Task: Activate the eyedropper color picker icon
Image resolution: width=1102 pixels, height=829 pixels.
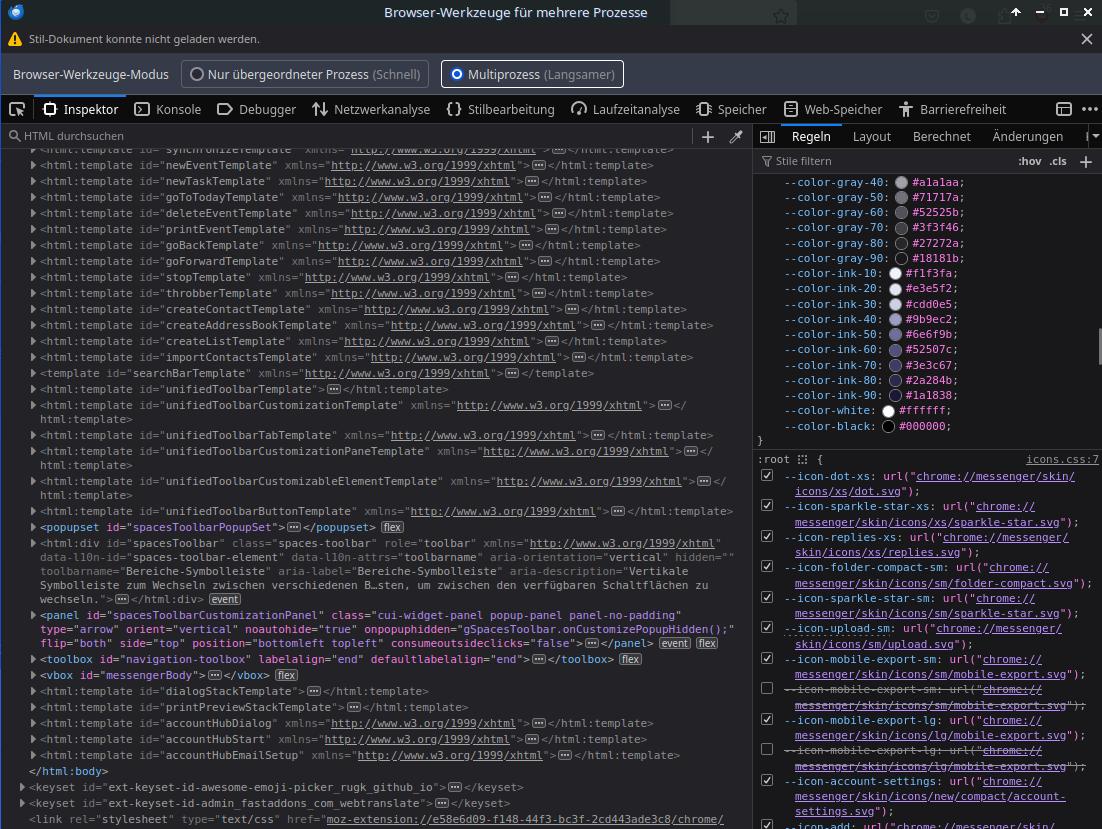Action: pos(736,137)
